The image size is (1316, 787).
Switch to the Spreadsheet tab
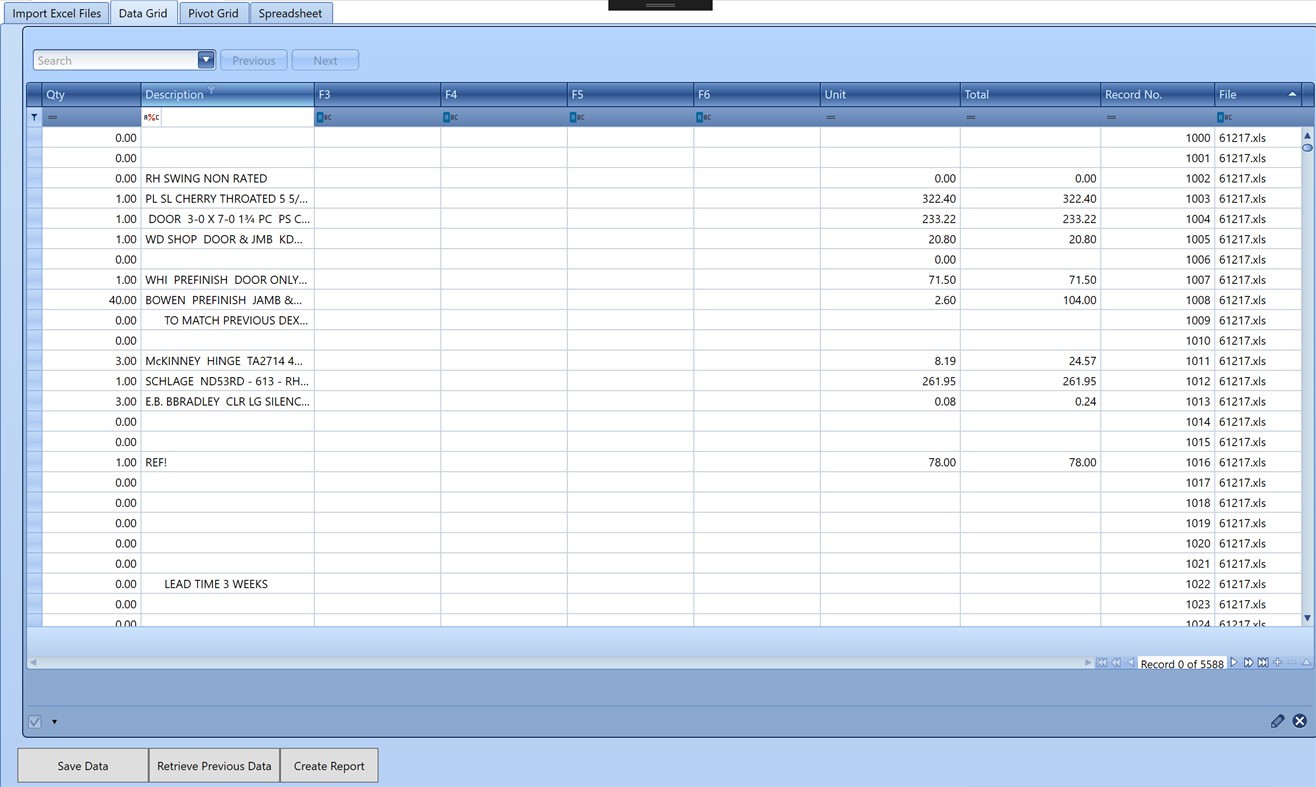click(x=290, y=13)
